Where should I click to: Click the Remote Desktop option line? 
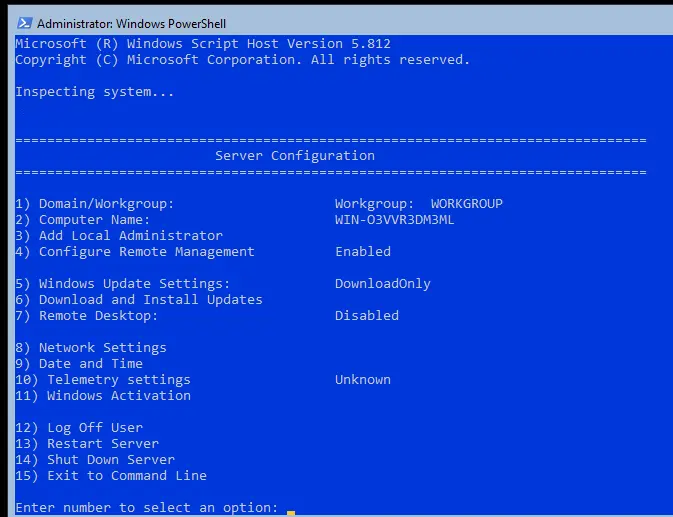pos(87,316)
